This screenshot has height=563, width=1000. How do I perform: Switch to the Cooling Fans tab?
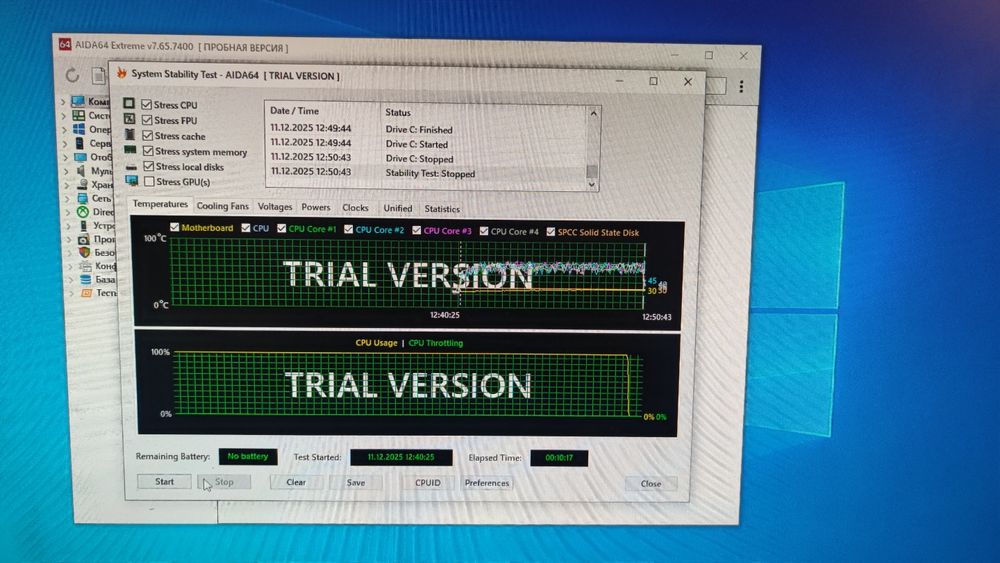223,206
